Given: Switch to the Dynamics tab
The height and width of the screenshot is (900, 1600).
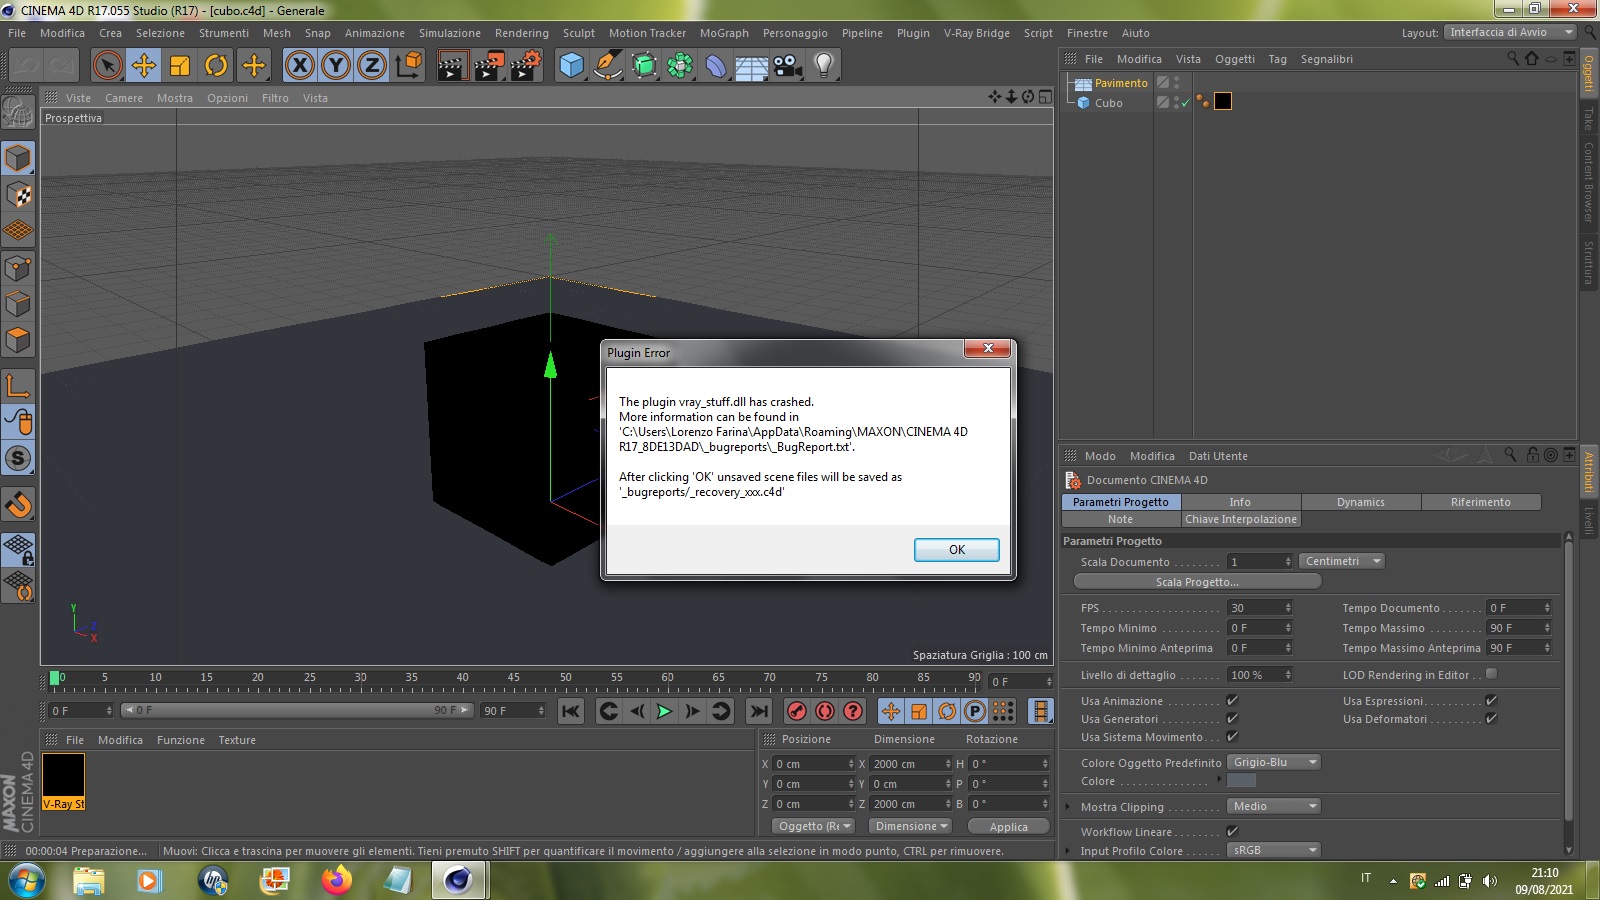Looking at the screenshot, I should pyautogui.click(x=1360, y=502).
